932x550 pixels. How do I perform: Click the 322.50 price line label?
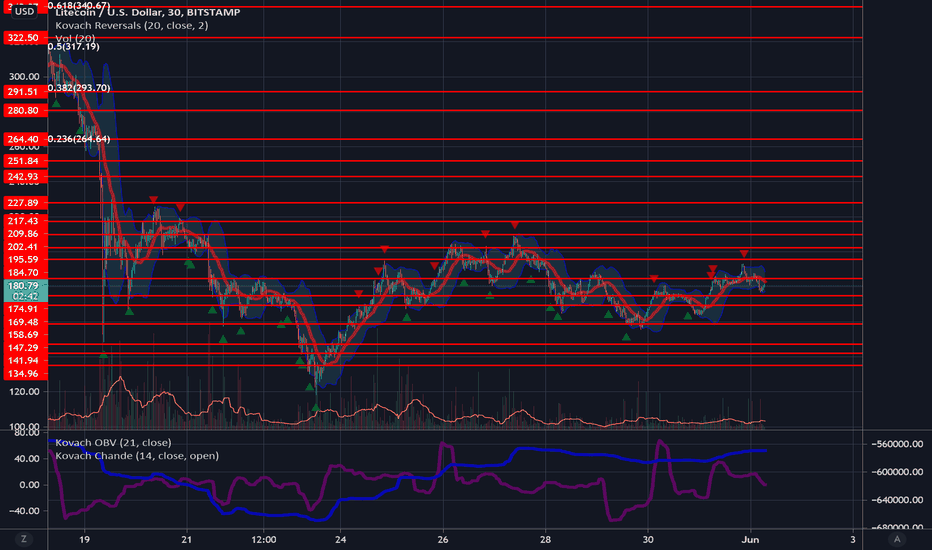point(25,38)
